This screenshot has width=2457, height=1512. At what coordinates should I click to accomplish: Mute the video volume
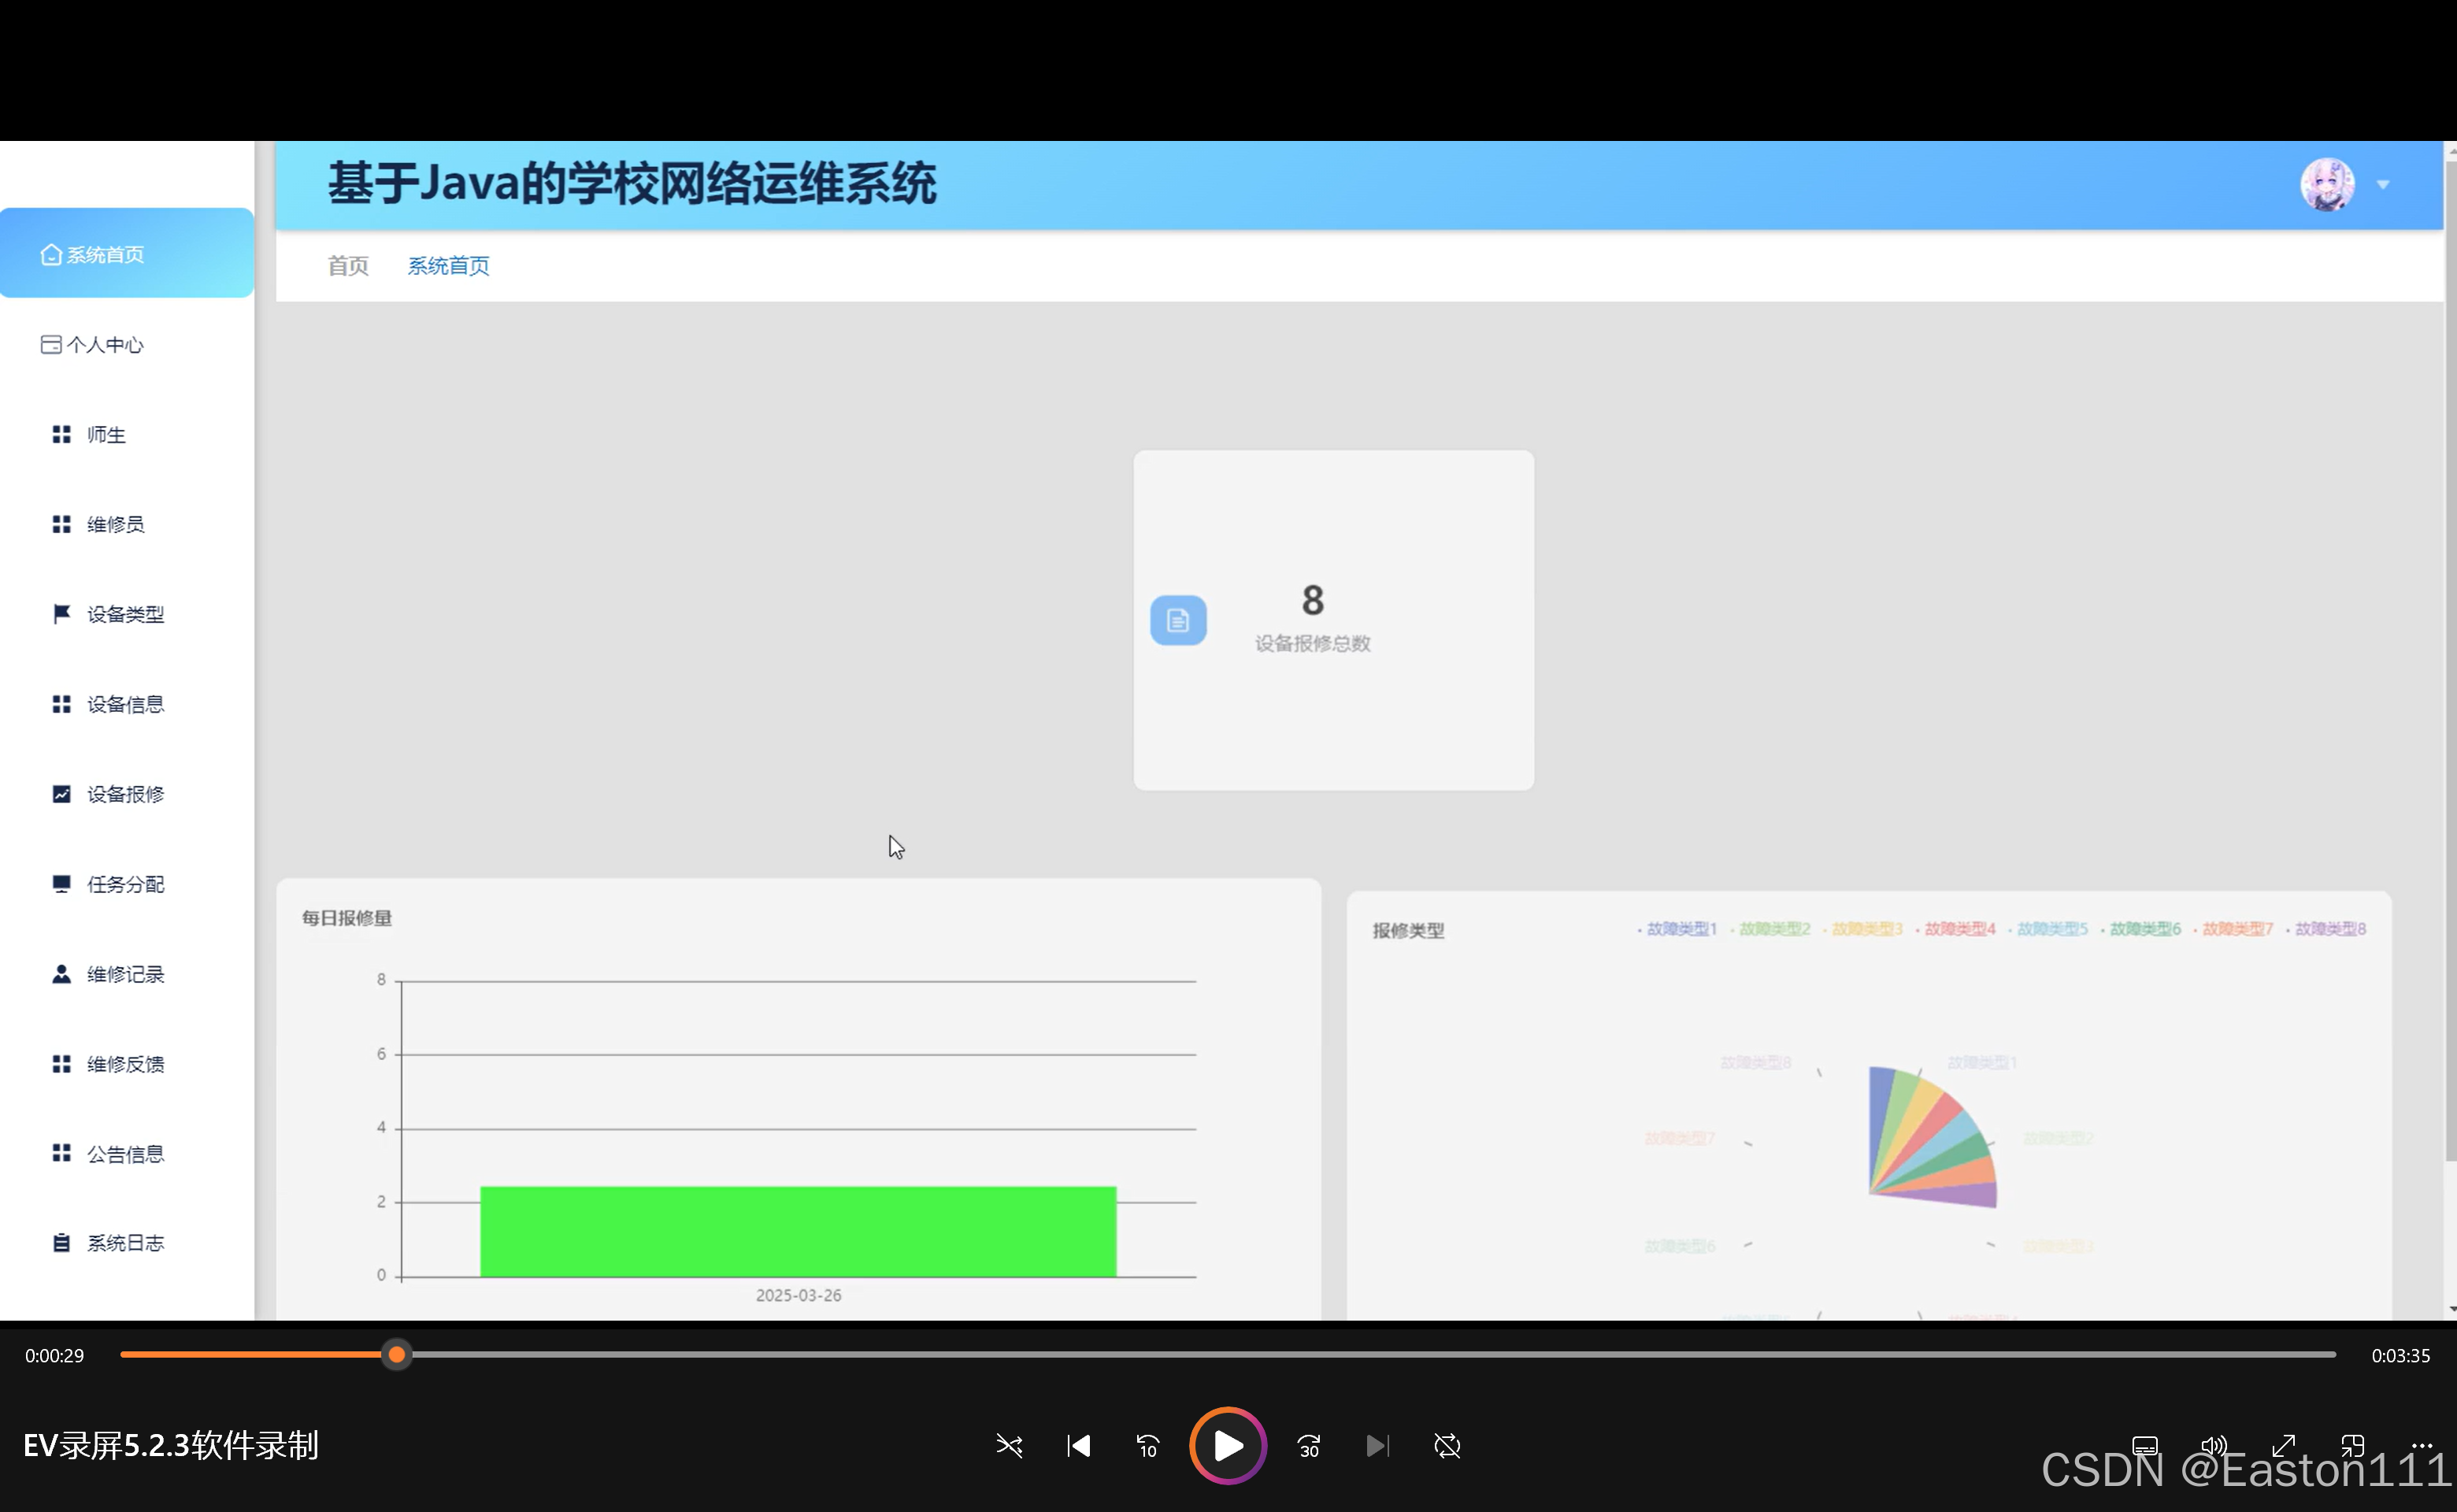point(2214,1446)
